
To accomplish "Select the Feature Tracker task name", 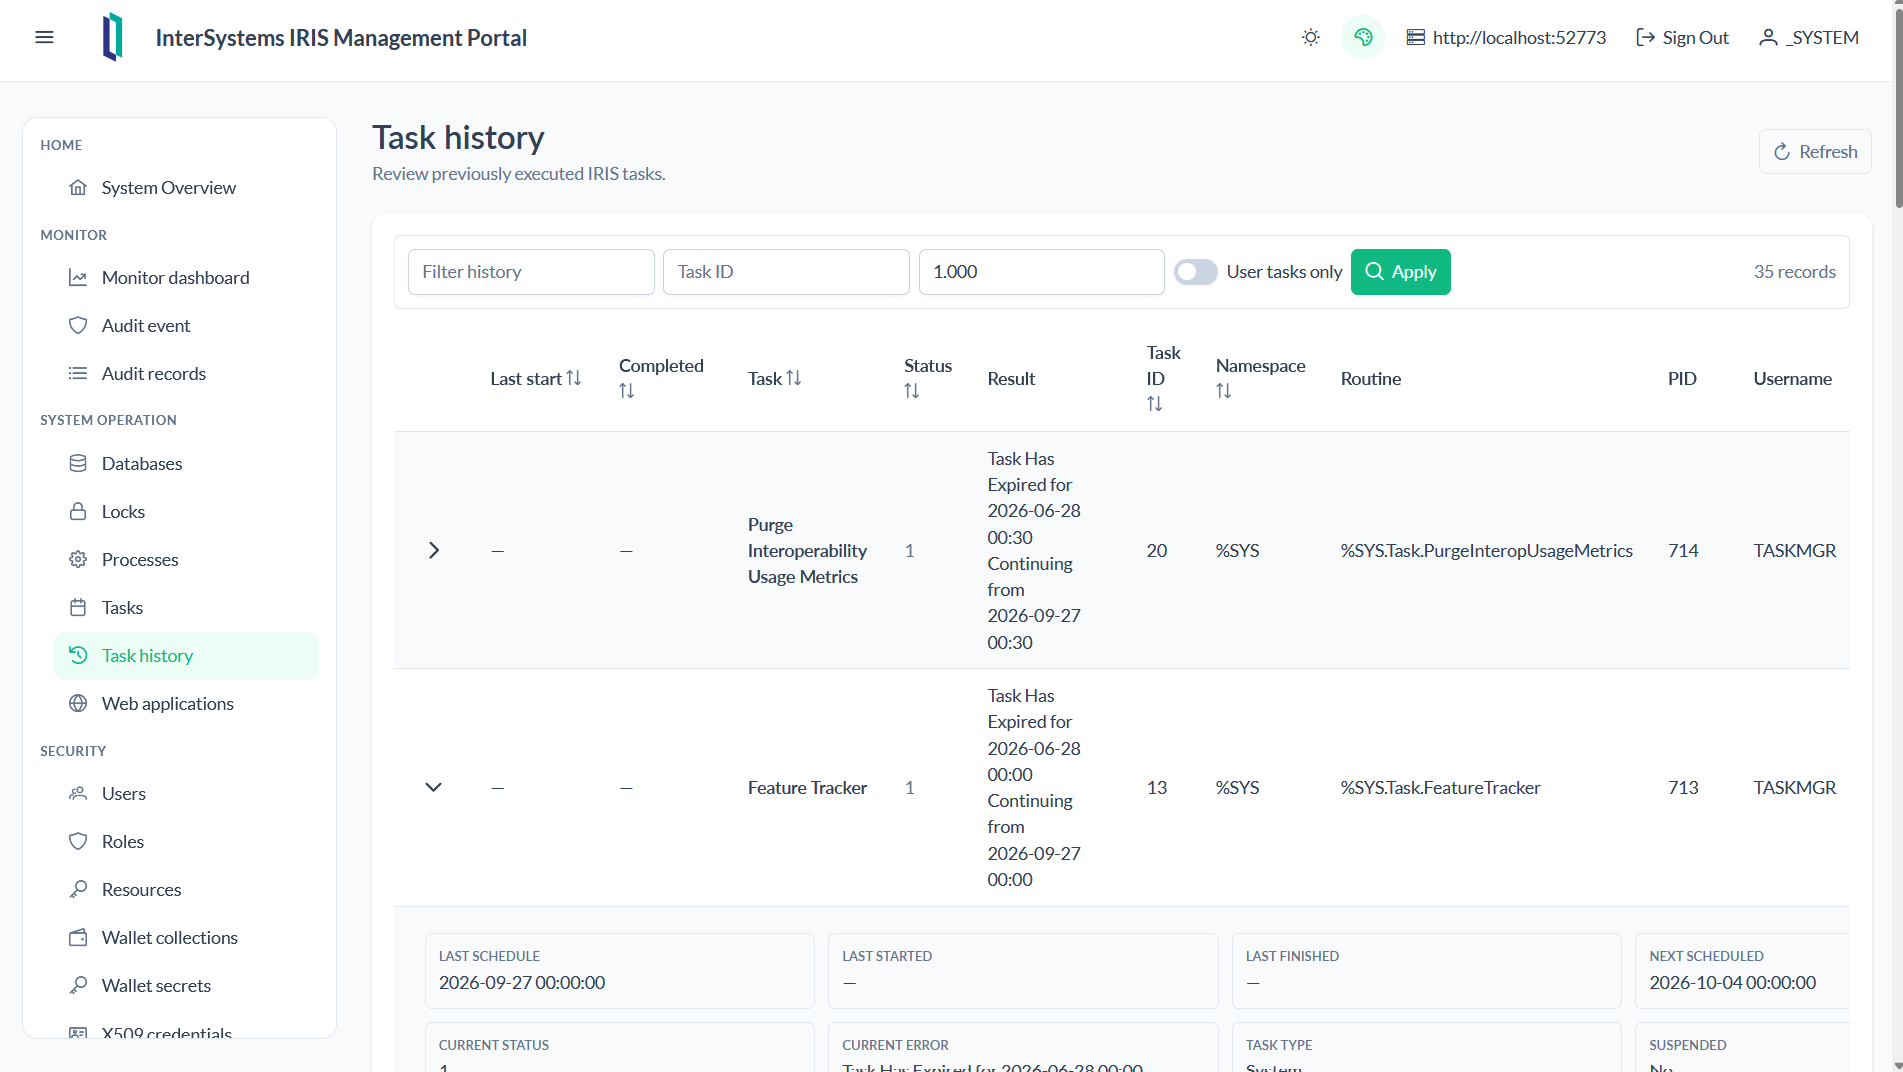I will click(807, 787).
